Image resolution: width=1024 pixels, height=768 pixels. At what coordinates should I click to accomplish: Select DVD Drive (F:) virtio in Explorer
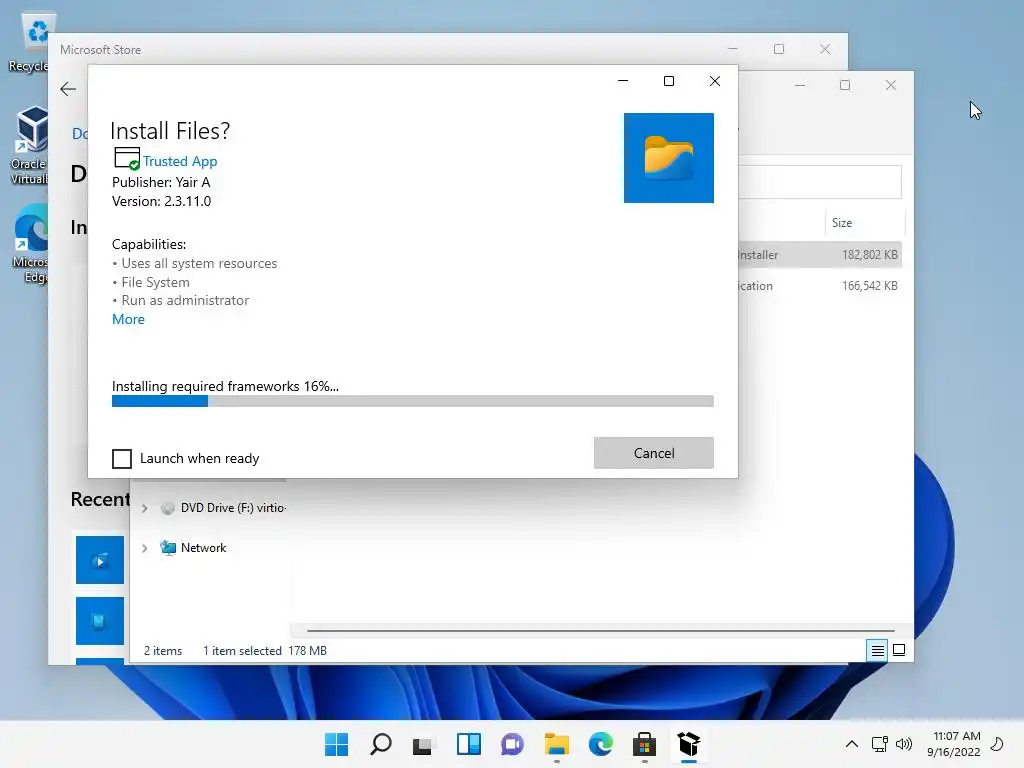233,507
